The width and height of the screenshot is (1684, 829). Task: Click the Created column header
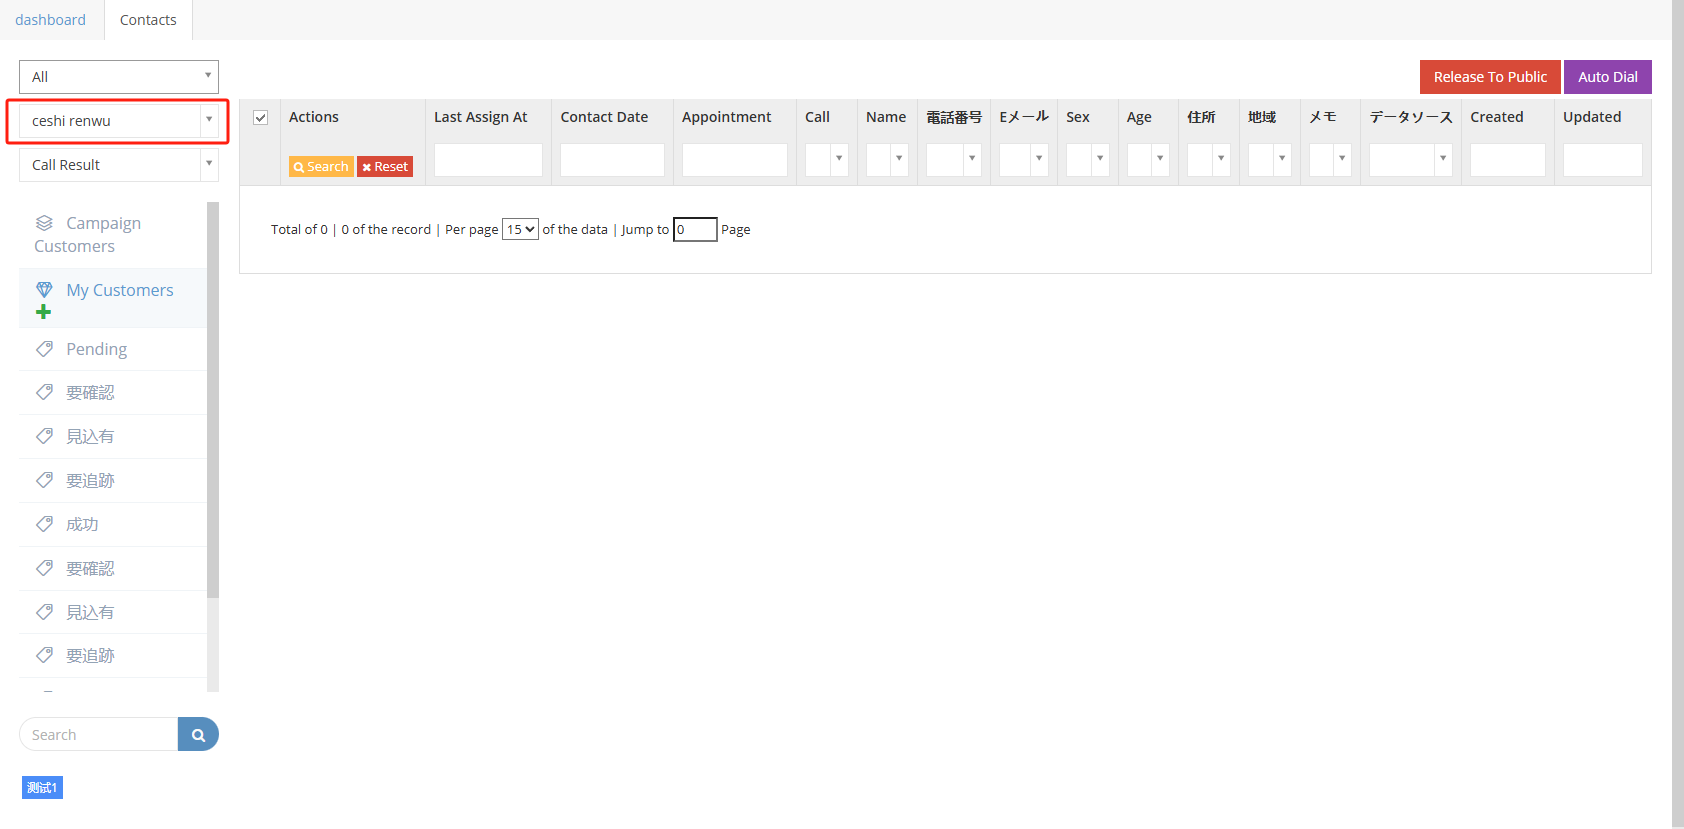pos(1497,117)
